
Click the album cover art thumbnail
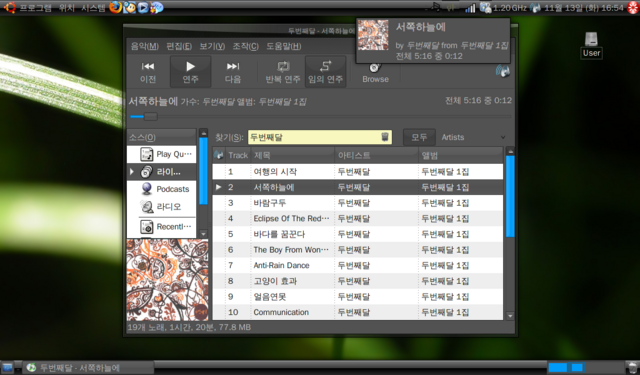point(167,280)
